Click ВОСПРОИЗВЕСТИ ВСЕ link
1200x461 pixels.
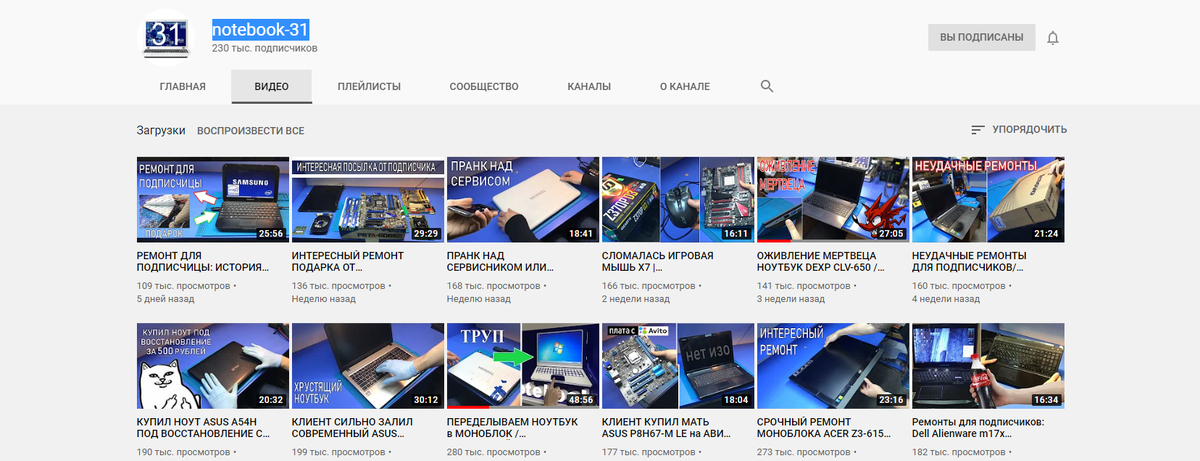click(x=251, y=131)
